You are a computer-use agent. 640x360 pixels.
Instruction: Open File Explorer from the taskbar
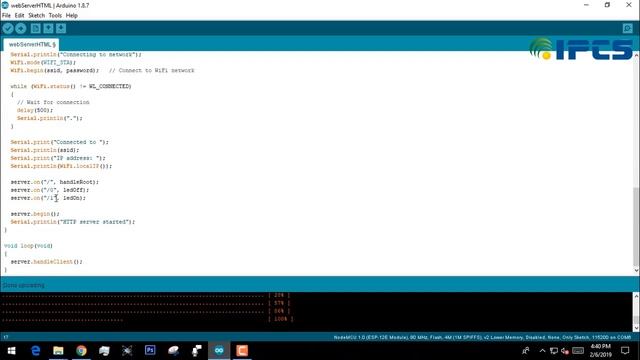click(58, 351)
